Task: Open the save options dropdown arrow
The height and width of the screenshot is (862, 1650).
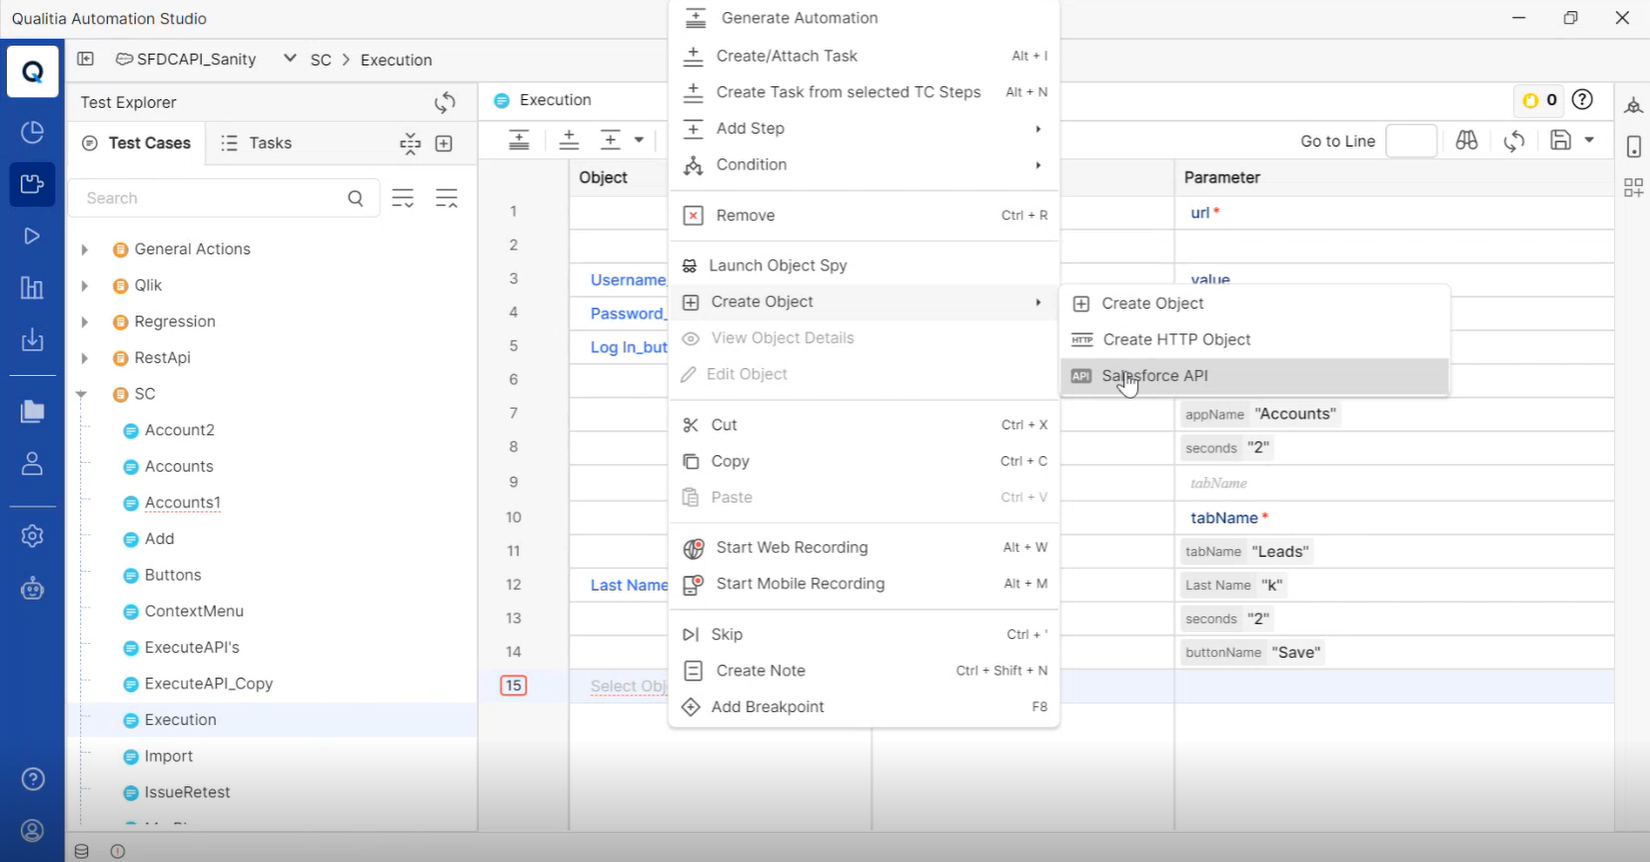Action: (1589, 140)
